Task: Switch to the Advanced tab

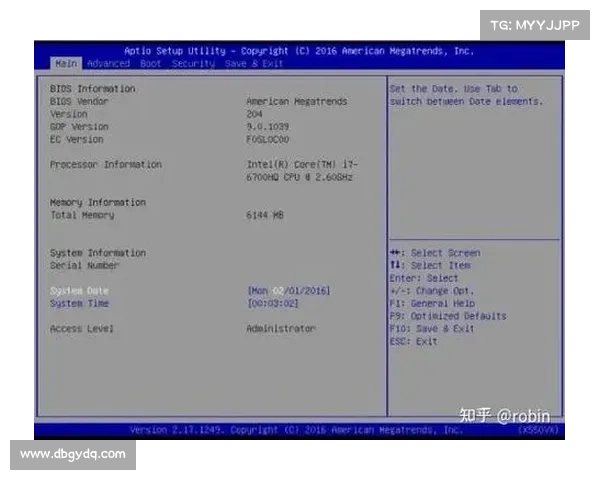Action: [108, 63]
